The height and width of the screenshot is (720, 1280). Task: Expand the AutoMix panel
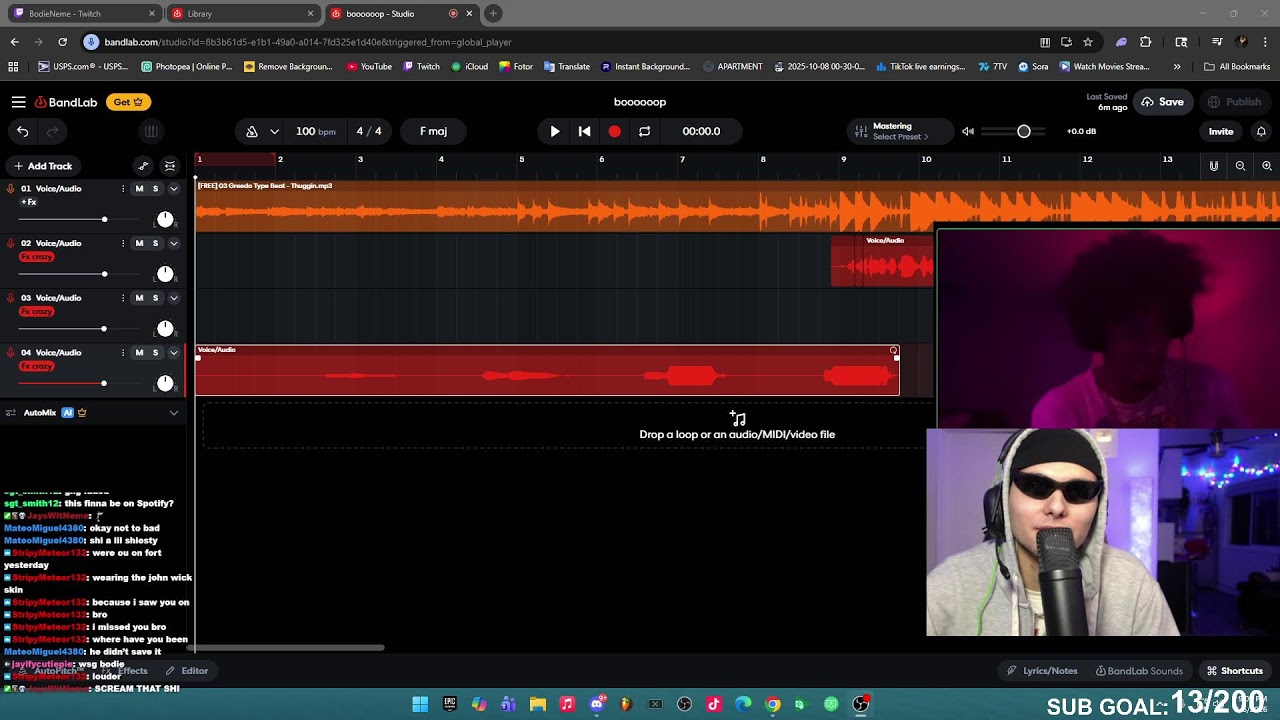tap(173, 412)
